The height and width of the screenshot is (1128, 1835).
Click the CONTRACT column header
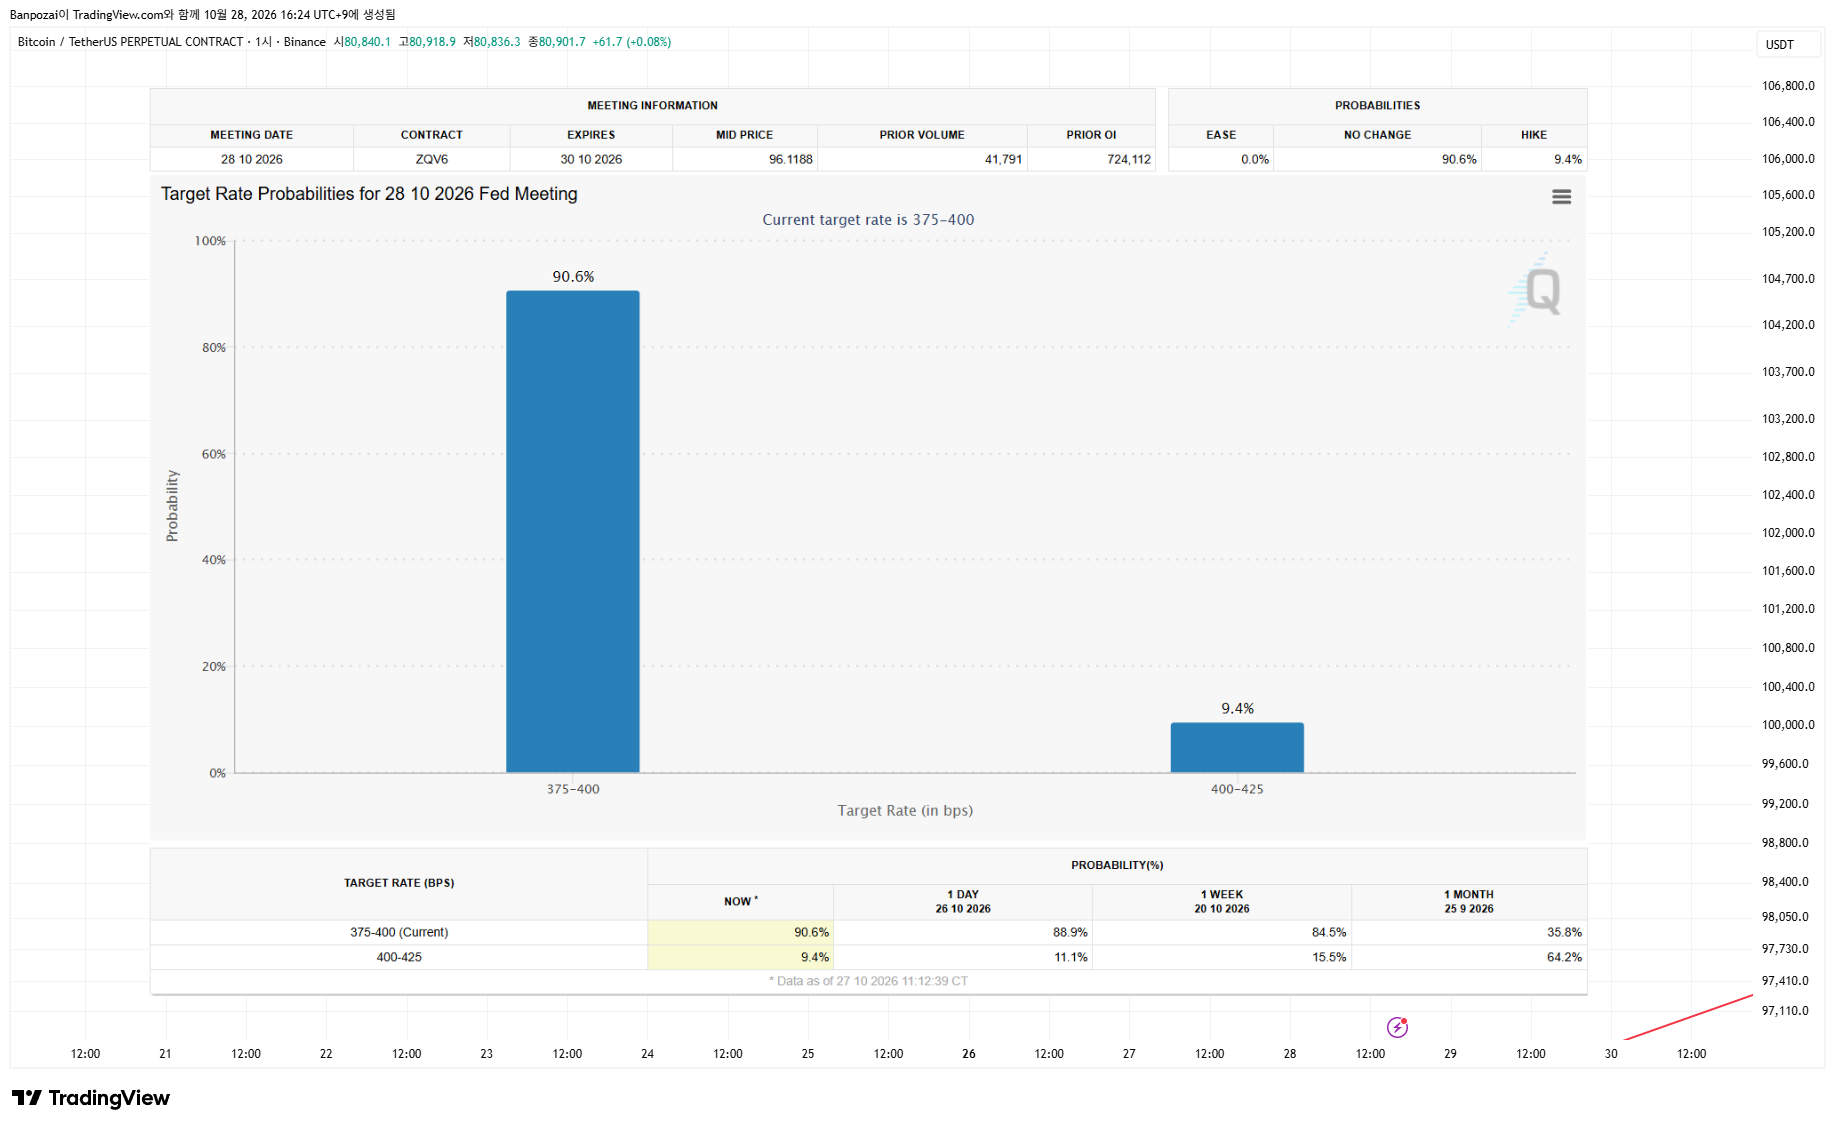[432, 135]
